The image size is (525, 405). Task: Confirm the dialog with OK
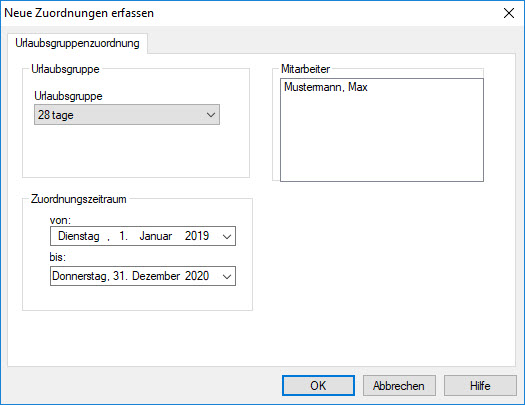(x=318, y=386)
